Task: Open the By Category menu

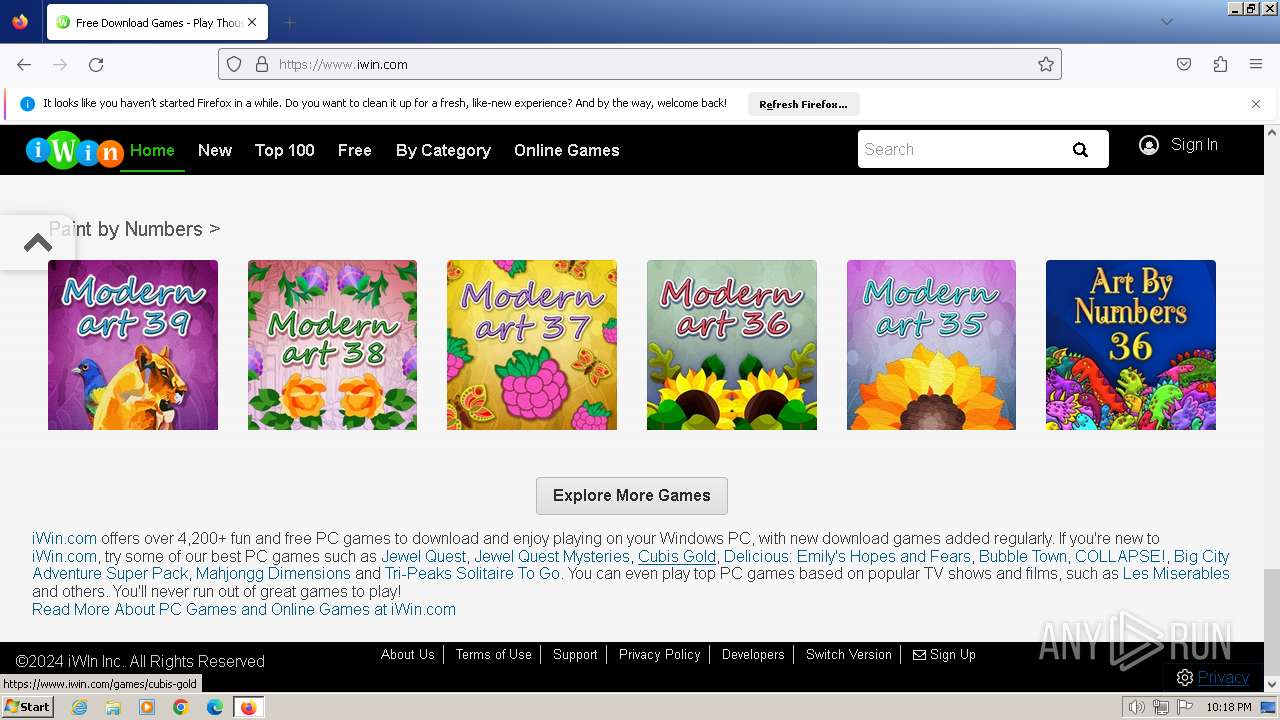Action: point(443,150)
